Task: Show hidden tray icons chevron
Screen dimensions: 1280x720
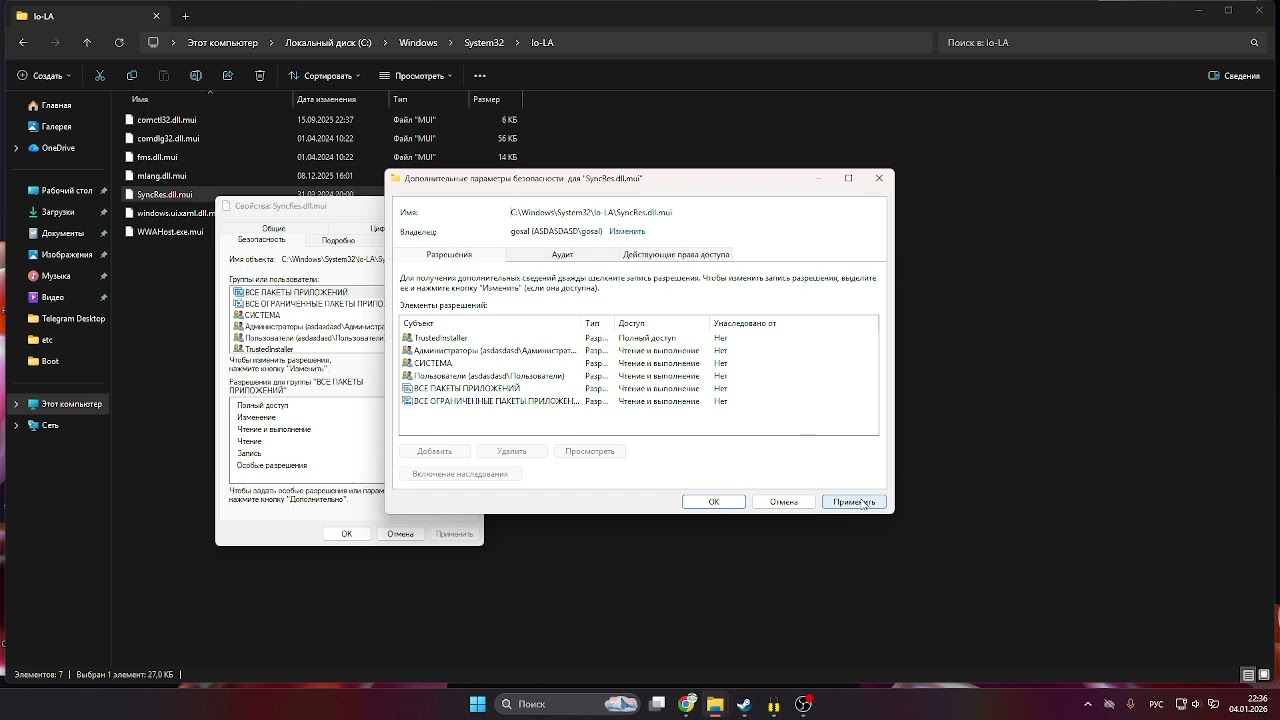Action: coord(1088,704)
